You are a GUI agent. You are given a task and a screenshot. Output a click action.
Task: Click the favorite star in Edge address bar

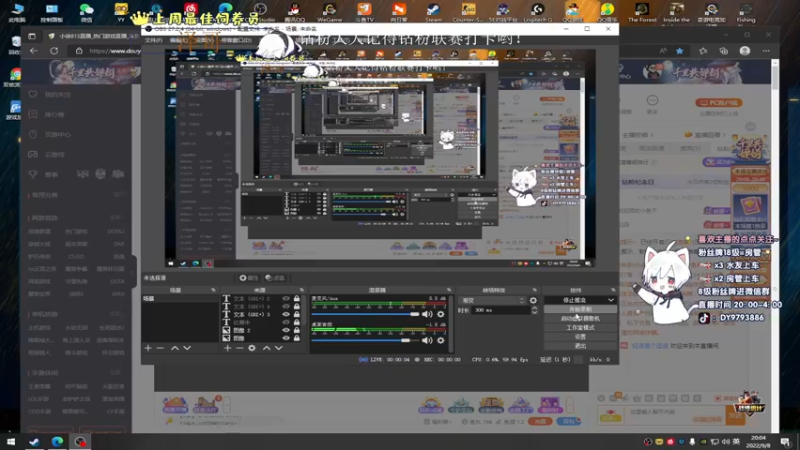click(680, 51)
